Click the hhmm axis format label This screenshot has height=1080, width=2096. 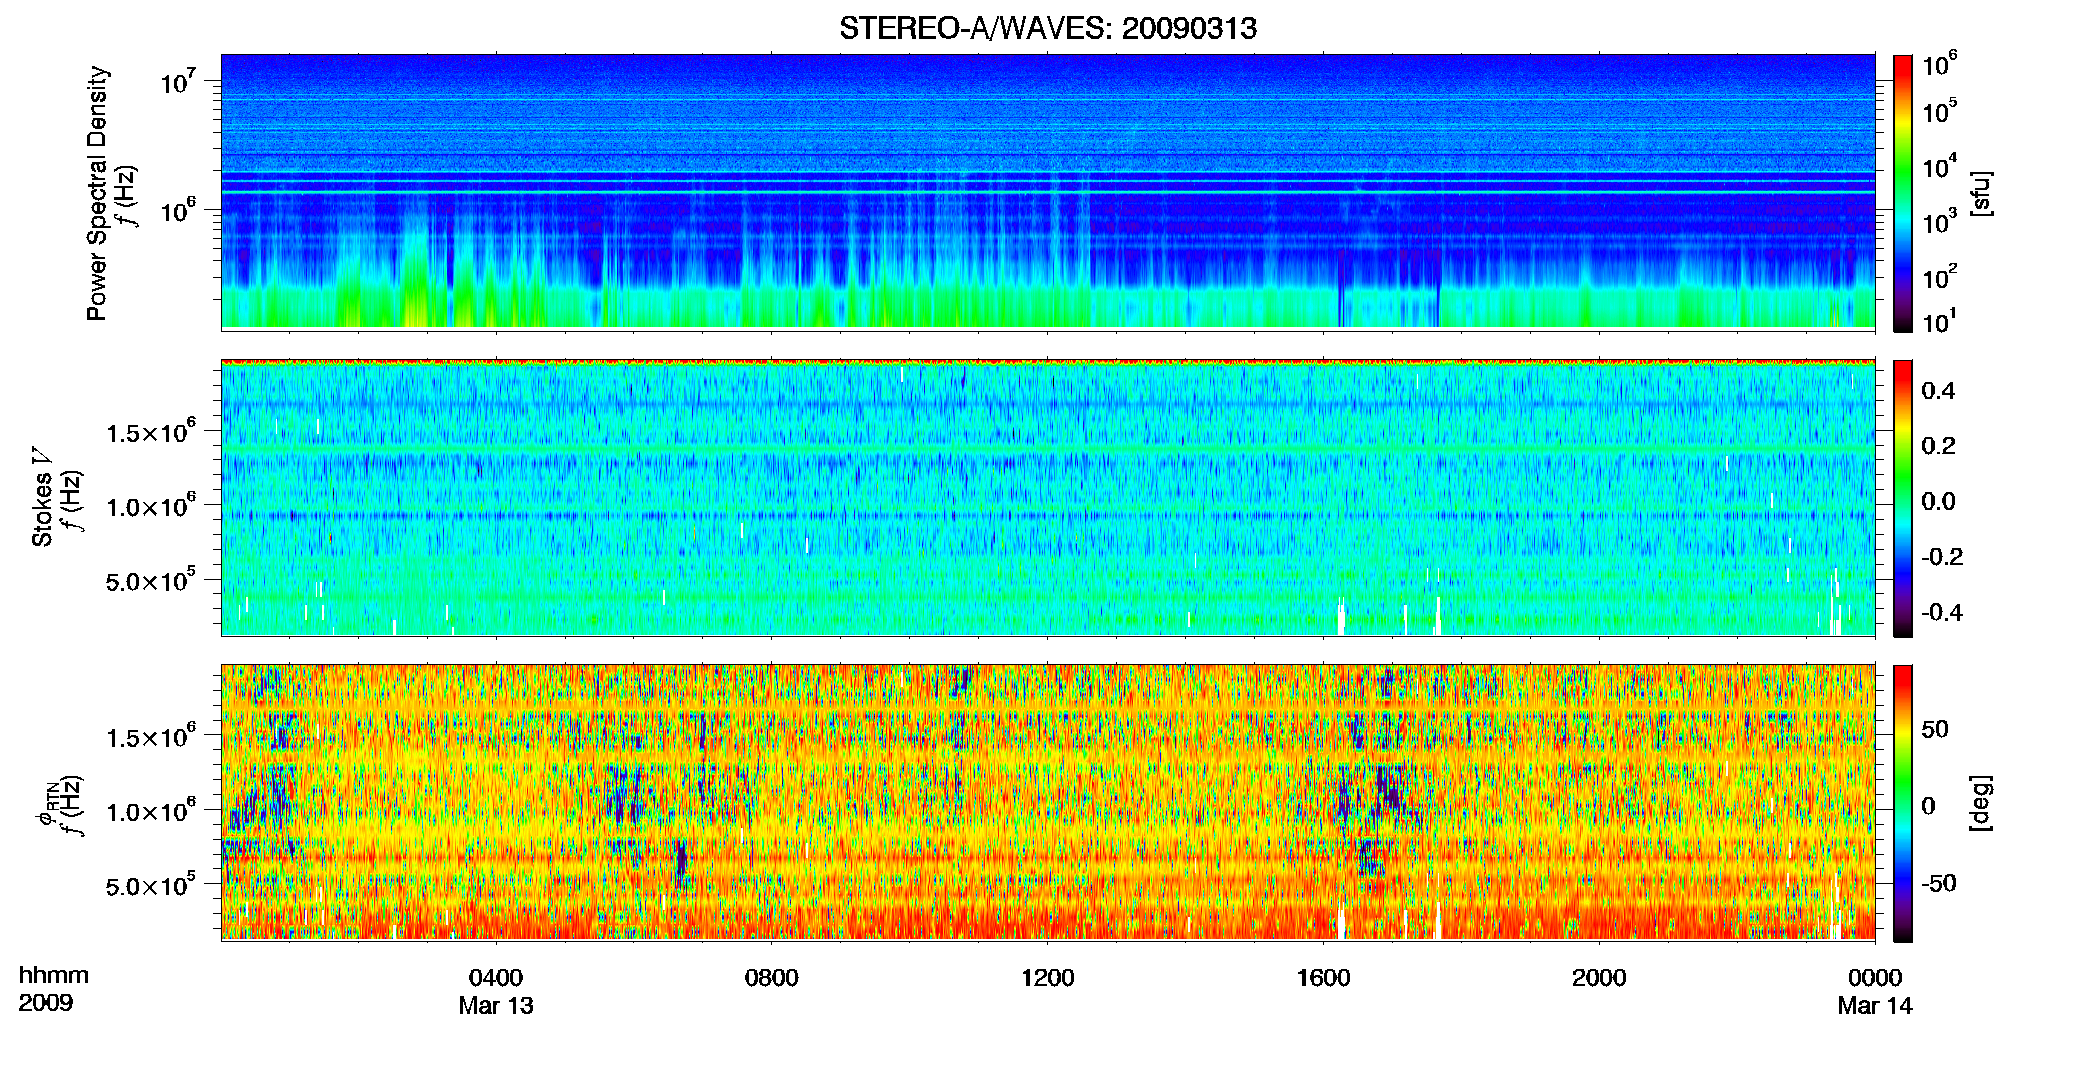click(x=54, y=975)
